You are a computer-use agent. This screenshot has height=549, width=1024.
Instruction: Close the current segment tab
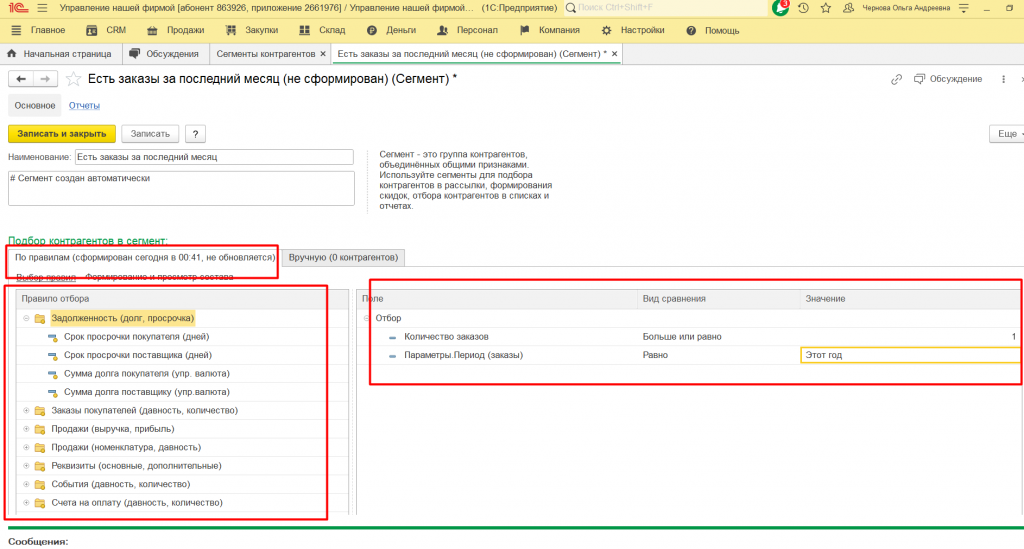click(x=615, y=54)
